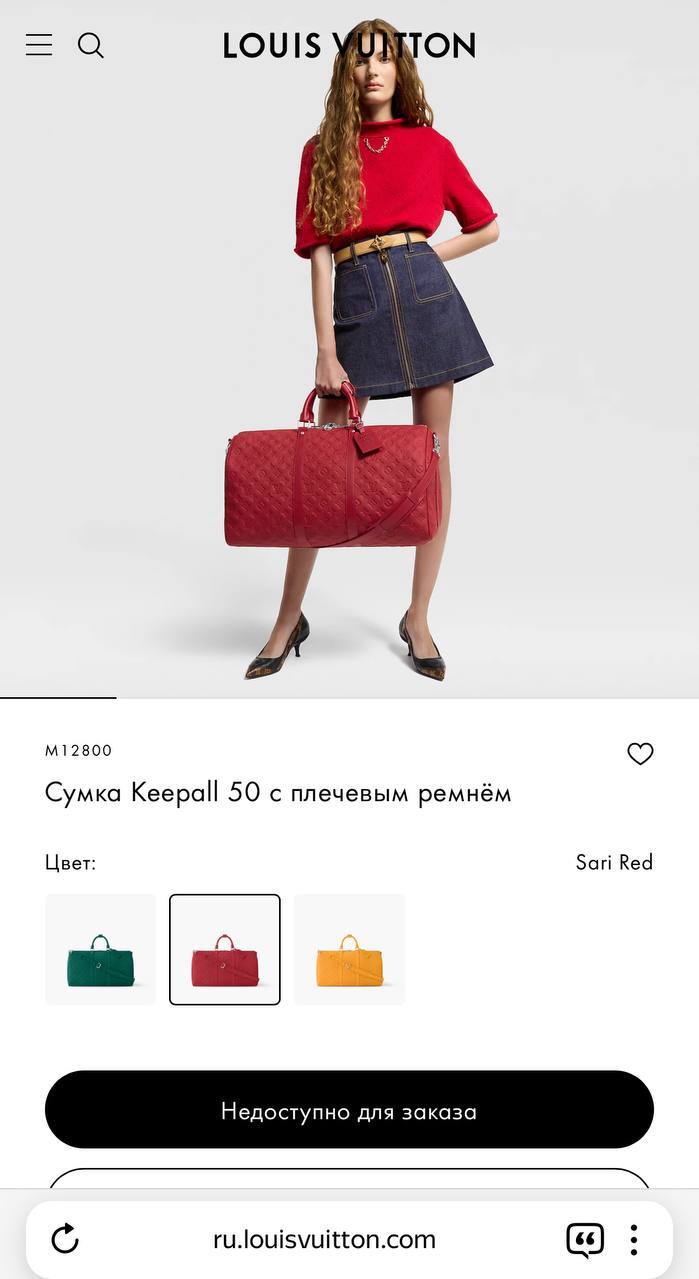Tap the quote bubble icon in browser bar
The height and width of the screenshot is (1279, 699).
click(585, 1240)
